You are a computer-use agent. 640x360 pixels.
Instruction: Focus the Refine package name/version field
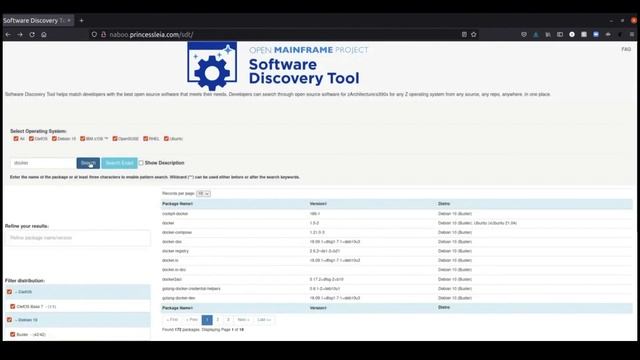click(x=78, y=238)
